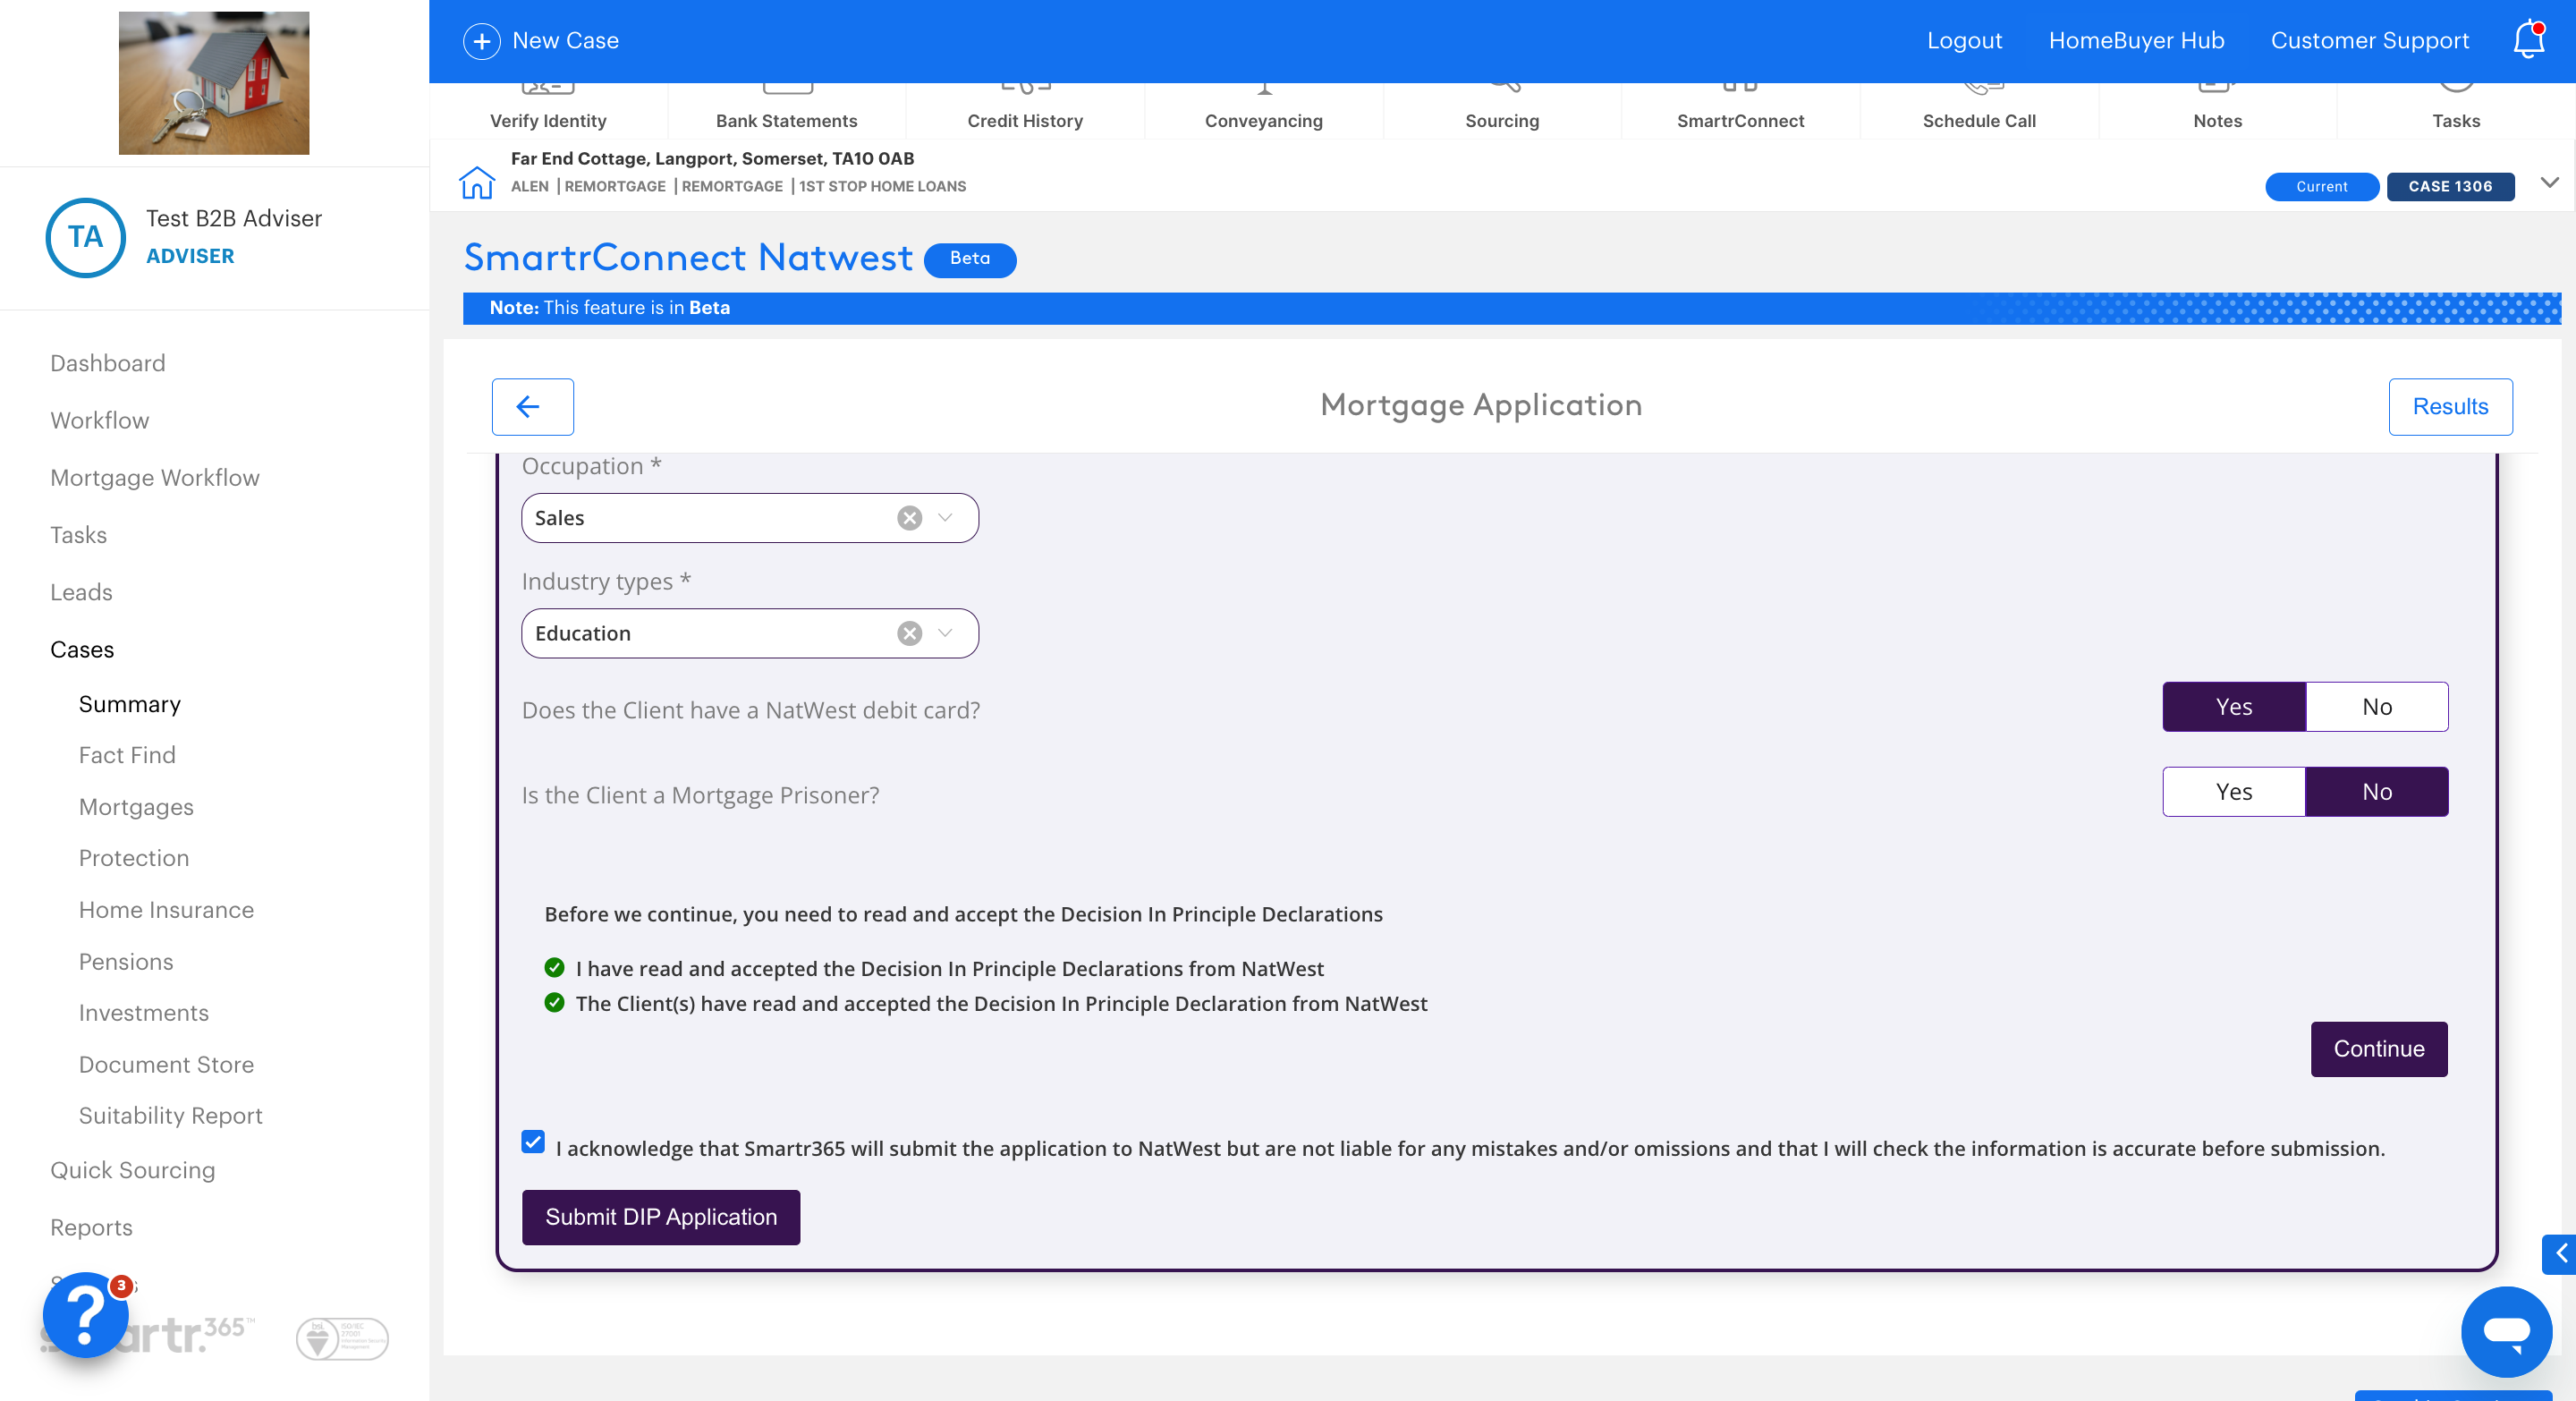Viewport: 2576px width, 1401px height.
Task: Click the house and keys profile image
Action: point(214,83)
